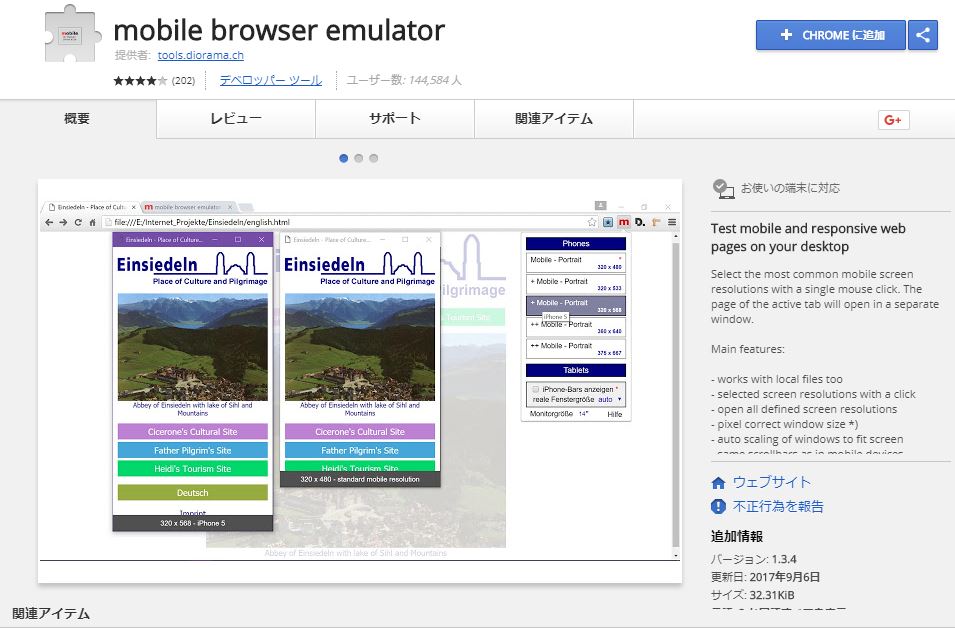Select the second carousel dot
The width and height of the screenshot is (955, 628).
click(x=359, y=158)
